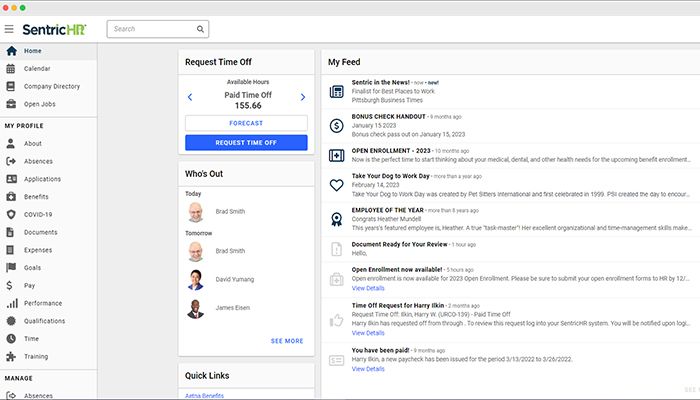Open the Benefits sidebar icon

tap(12, 196)
